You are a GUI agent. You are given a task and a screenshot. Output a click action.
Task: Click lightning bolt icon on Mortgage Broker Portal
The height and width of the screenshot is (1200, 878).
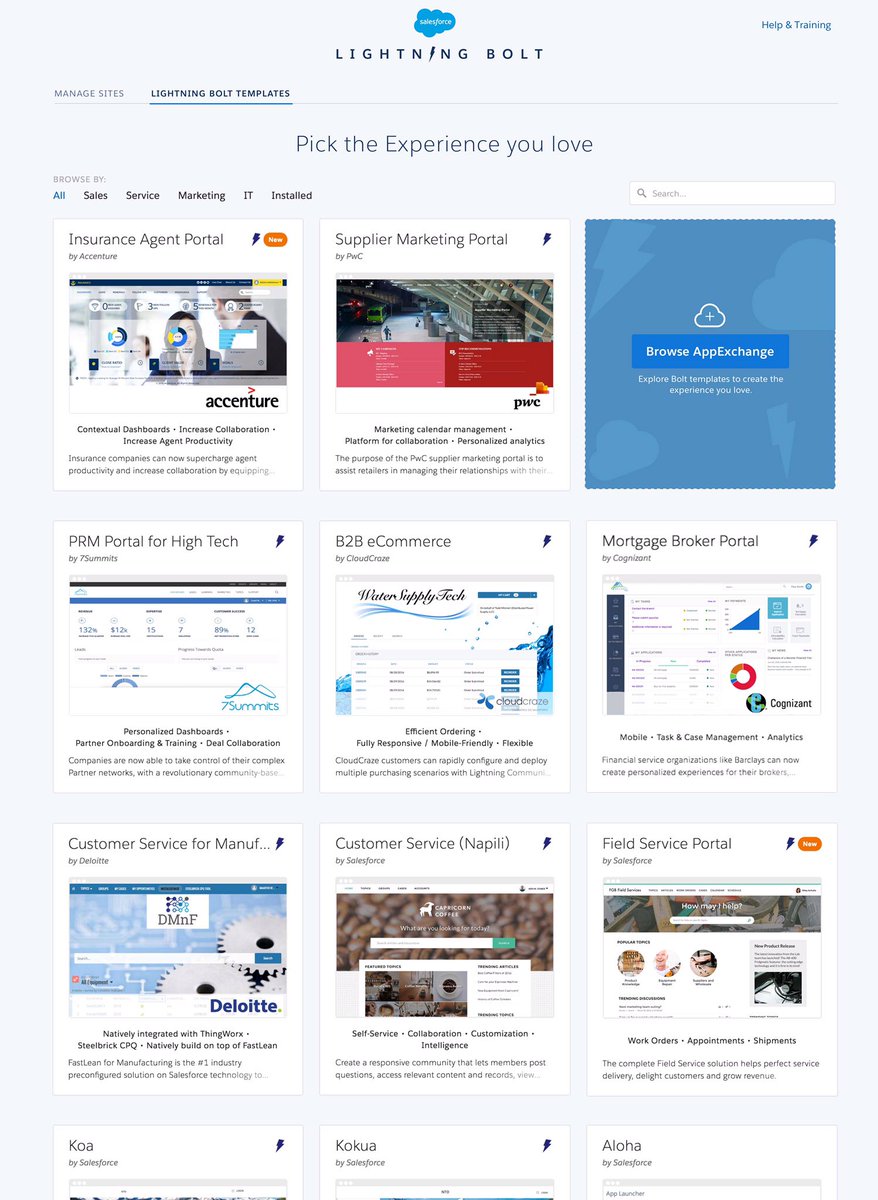[814, 542]
